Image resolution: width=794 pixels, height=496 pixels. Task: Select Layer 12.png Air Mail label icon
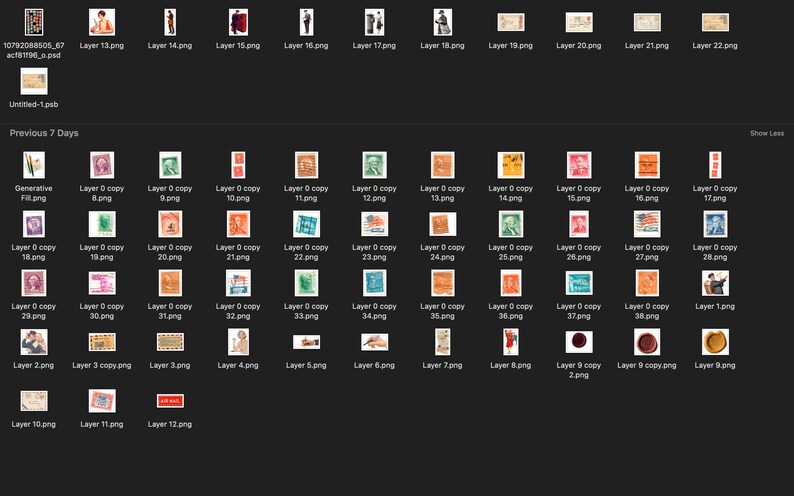pyautogui.click(x=170, y=401)
